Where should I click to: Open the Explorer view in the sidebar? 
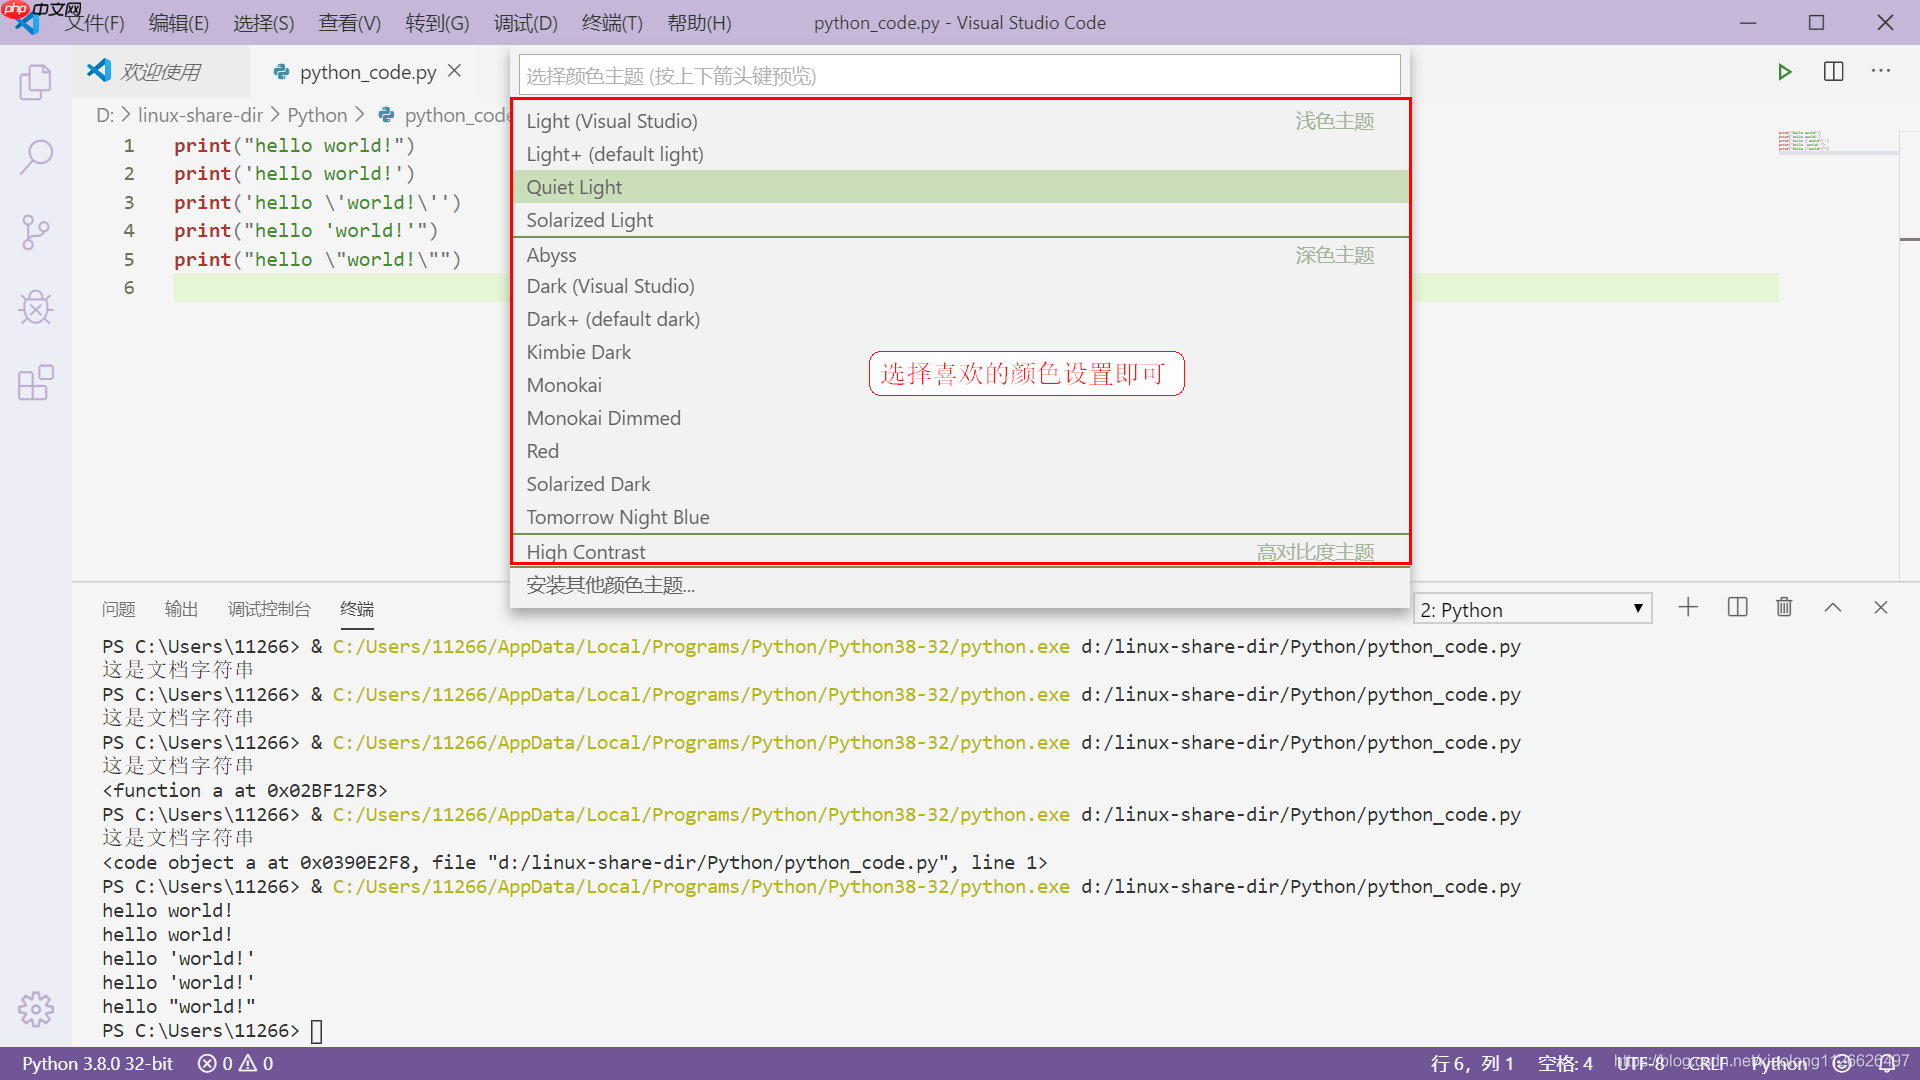36,82
